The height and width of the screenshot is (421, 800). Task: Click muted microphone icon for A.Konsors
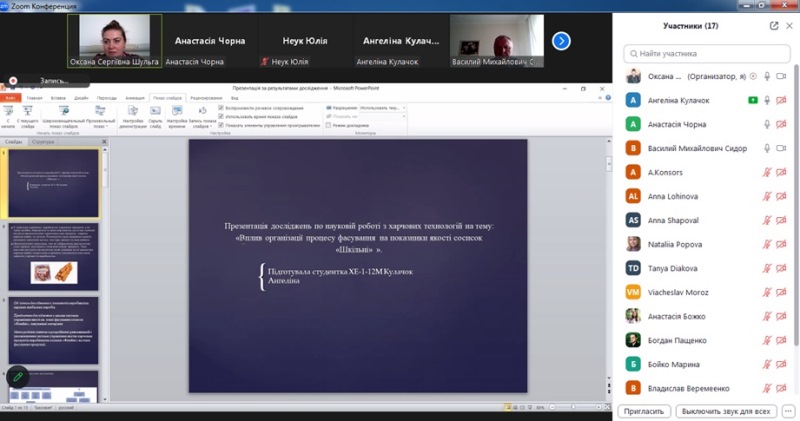[x=767, y=172]
